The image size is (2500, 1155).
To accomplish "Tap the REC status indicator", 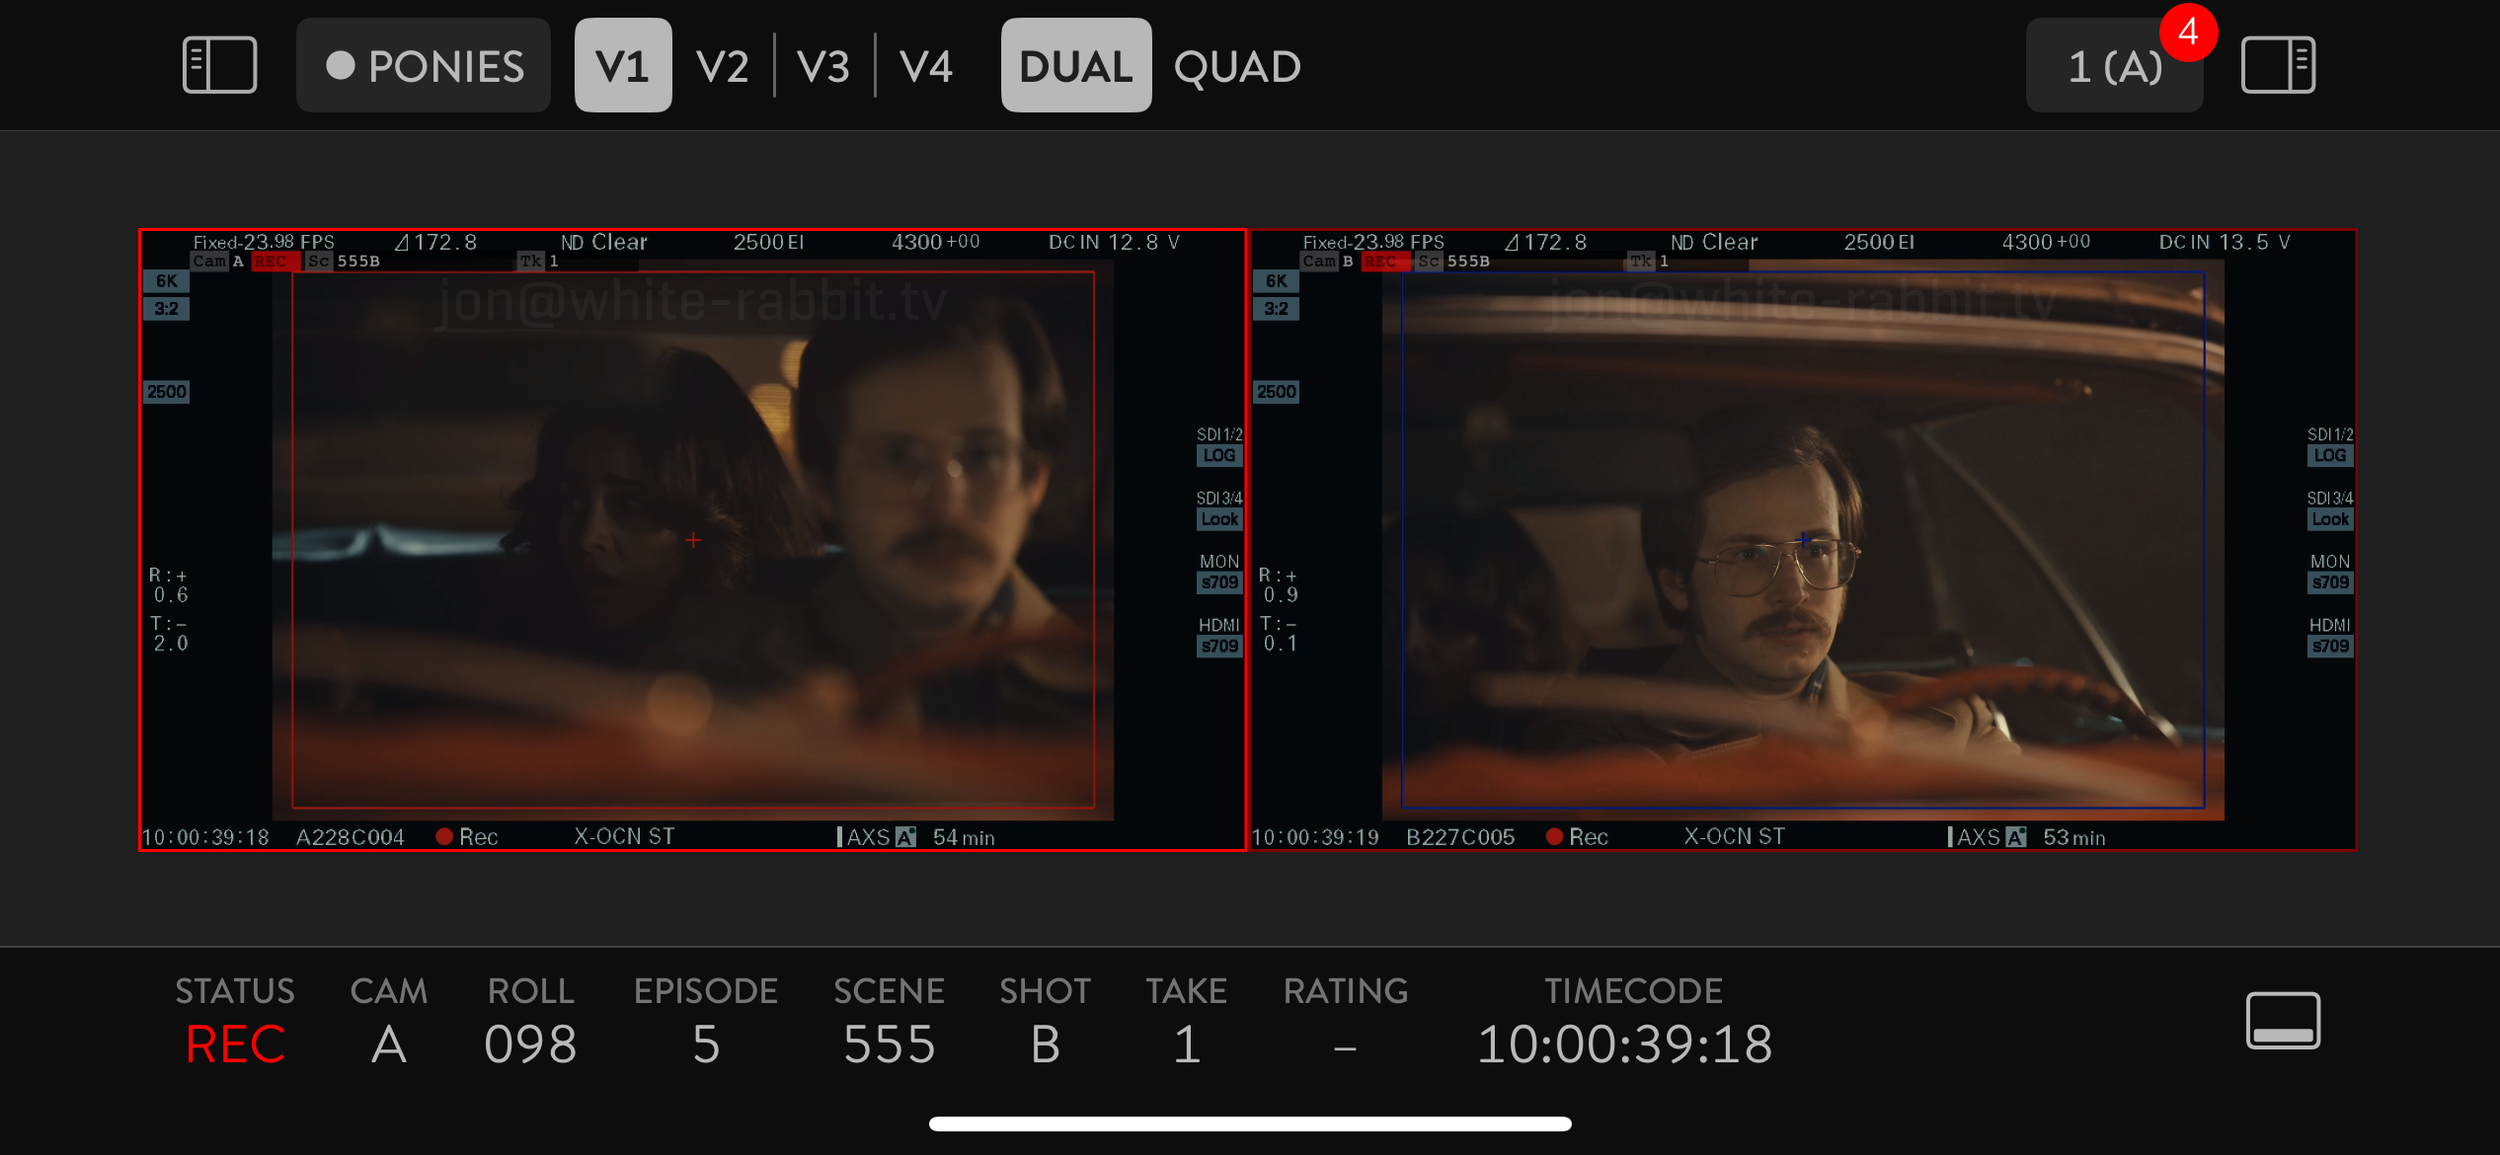I will point(235,1044).
